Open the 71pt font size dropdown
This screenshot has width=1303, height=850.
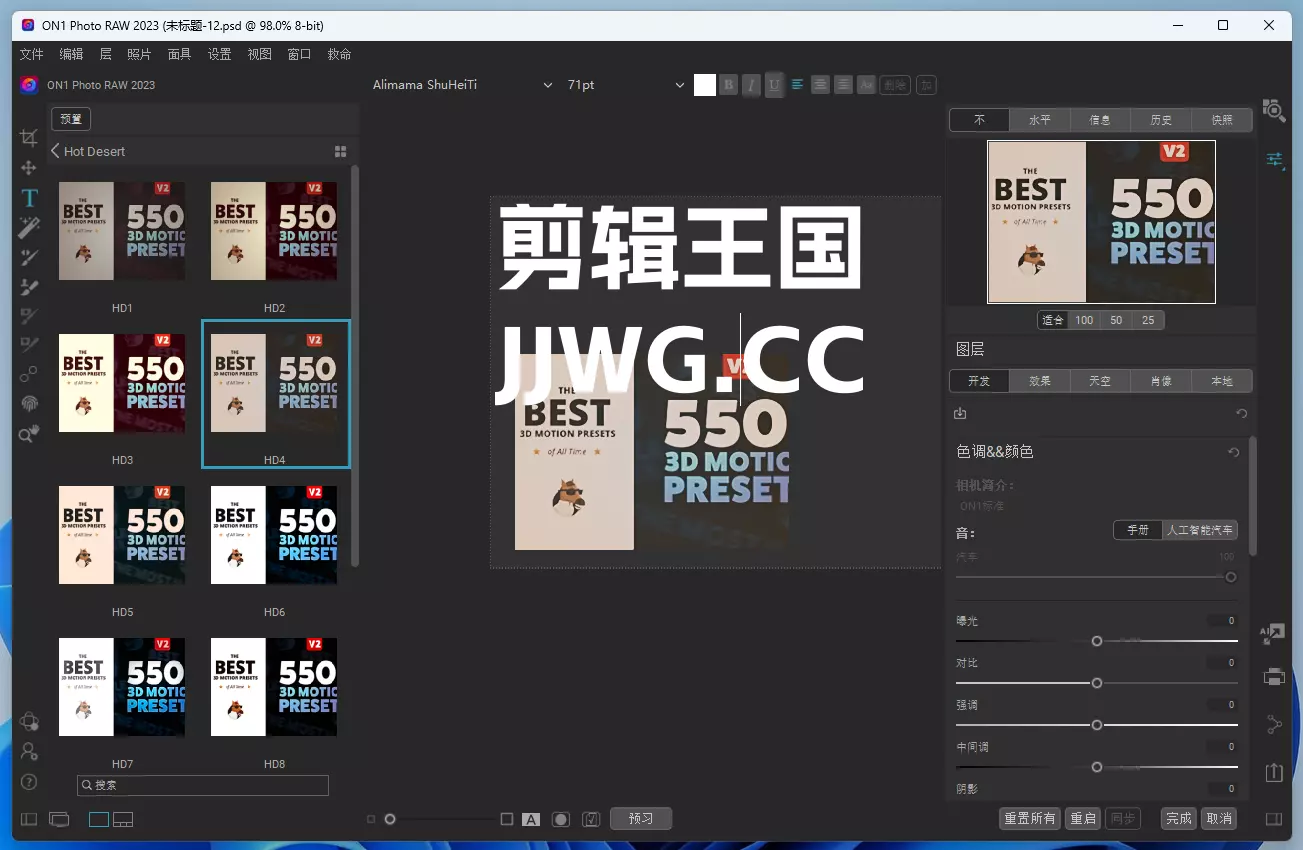tap(625, 85)
